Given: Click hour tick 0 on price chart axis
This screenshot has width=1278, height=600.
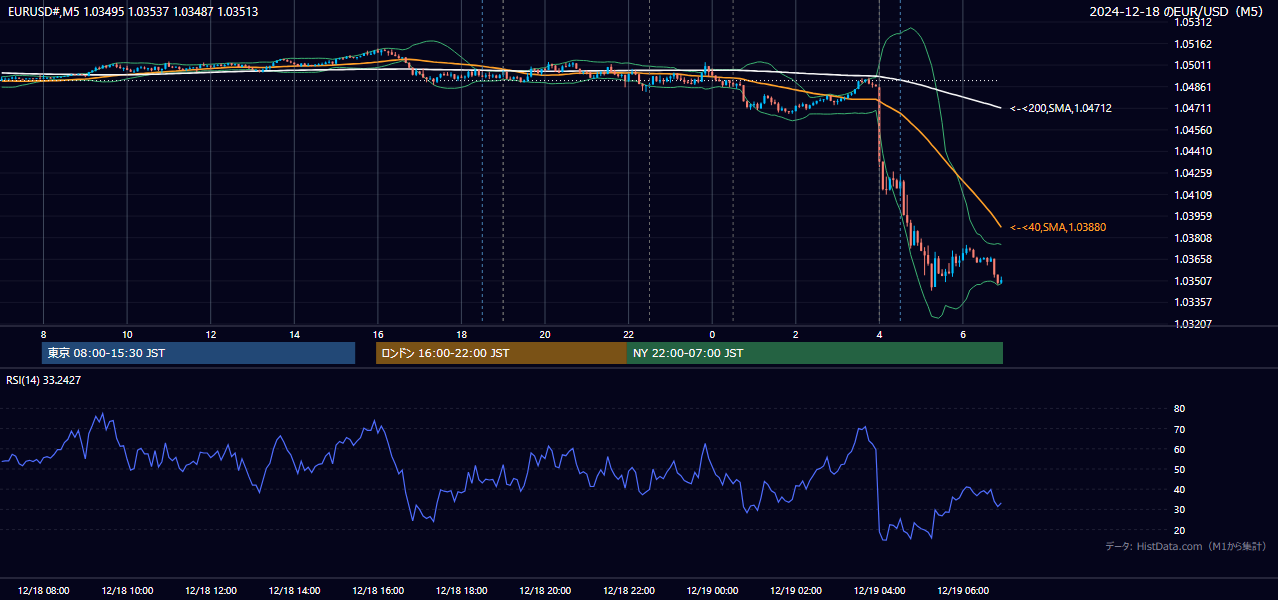Looking at the screenshot, I should click(712, 334).
